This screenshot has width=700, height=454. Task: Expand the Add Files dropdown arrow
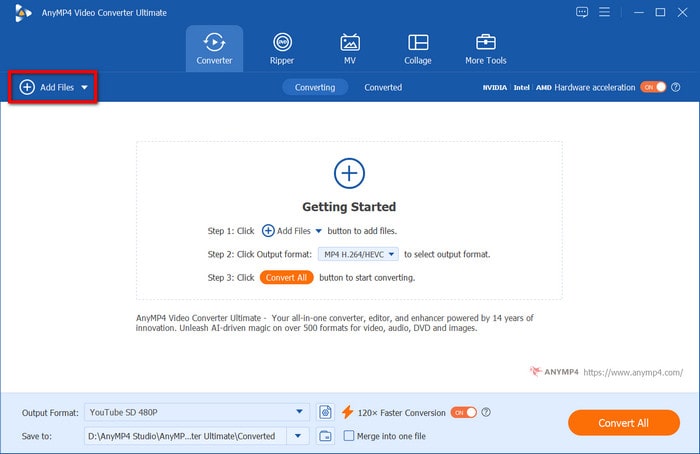coord(85,88)
